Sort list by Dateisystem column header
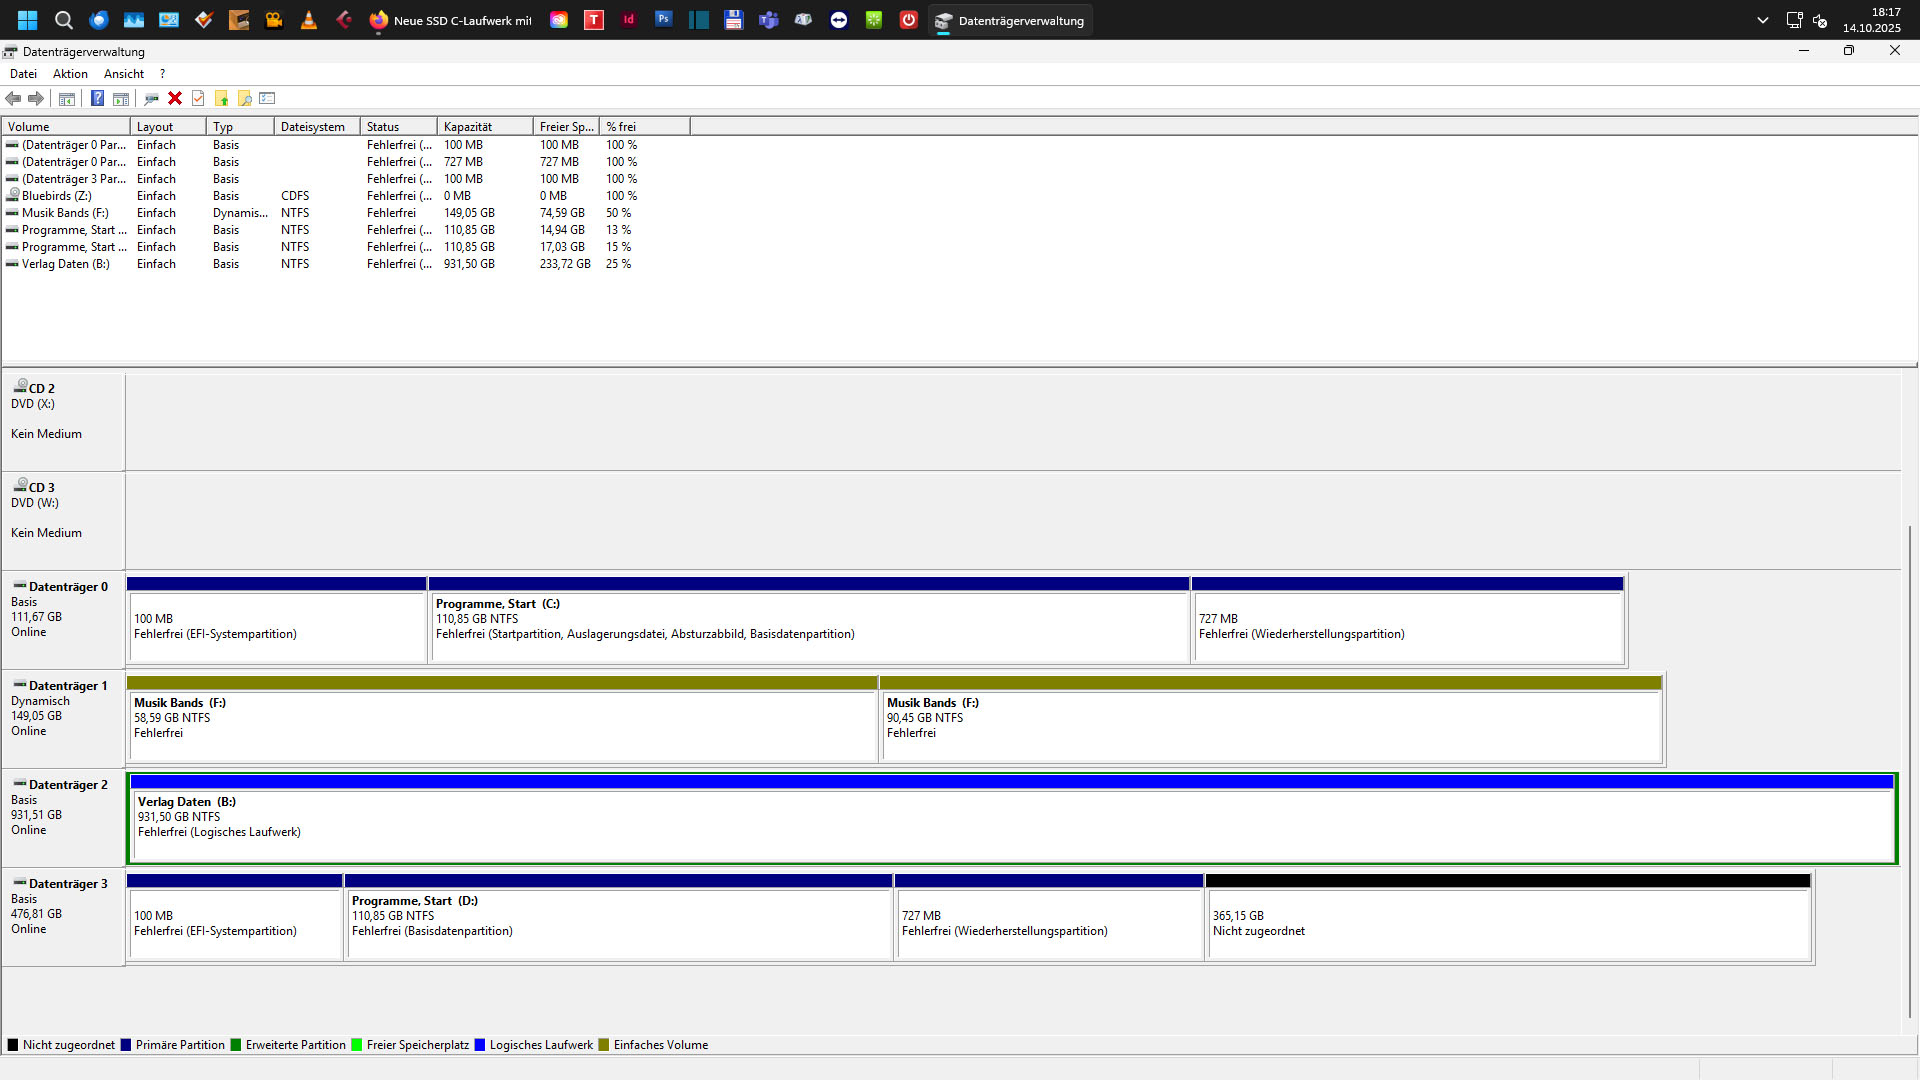The width and height of the screenshot is (1920, 1080). click(315, 127)
